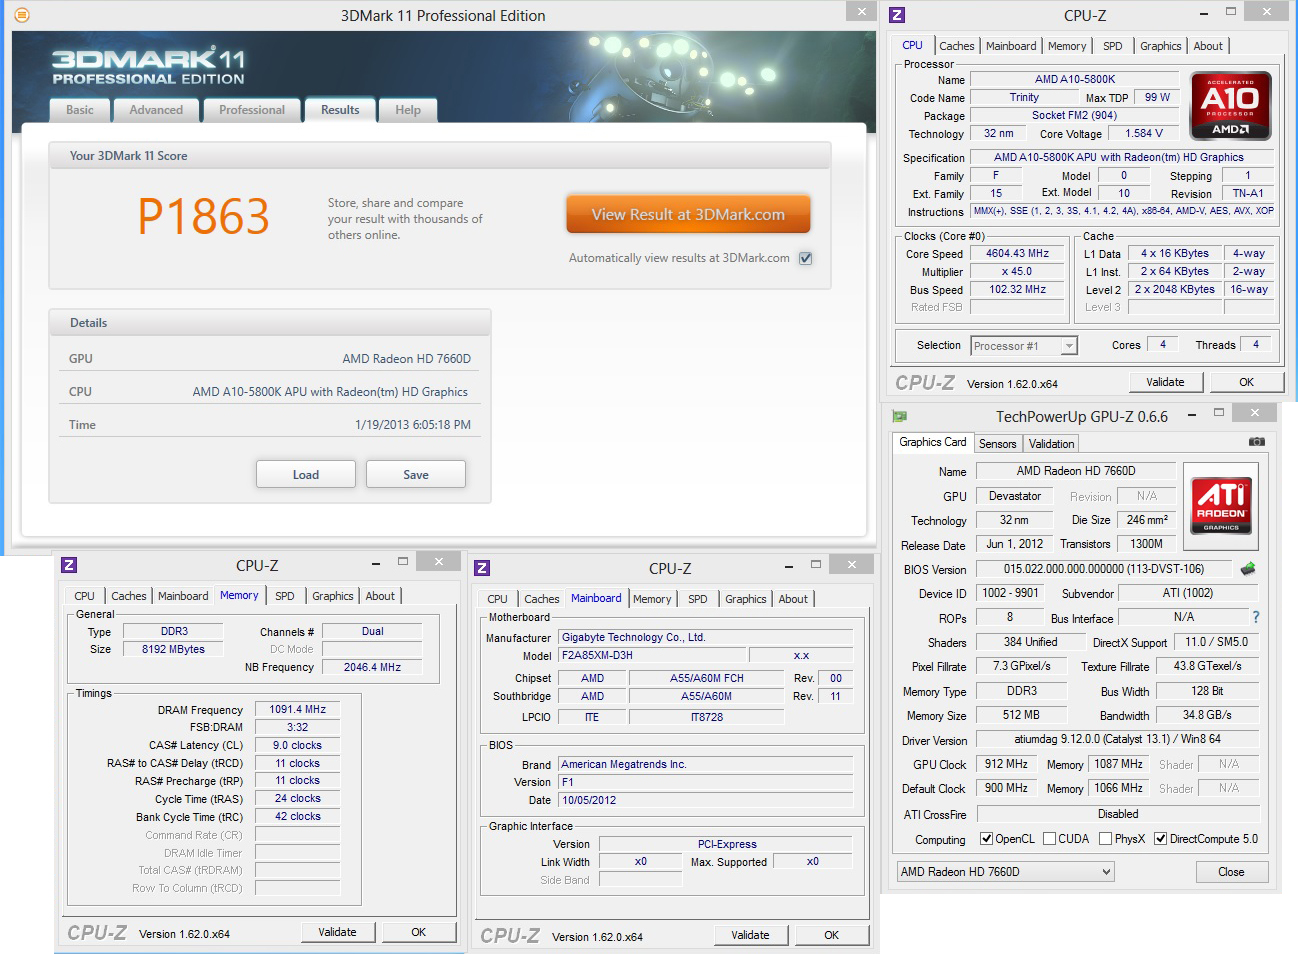Open the Validation tab in GPU-Z
The width and height of the screenshot is (1298, 954).
click(x=1052, y=444)
